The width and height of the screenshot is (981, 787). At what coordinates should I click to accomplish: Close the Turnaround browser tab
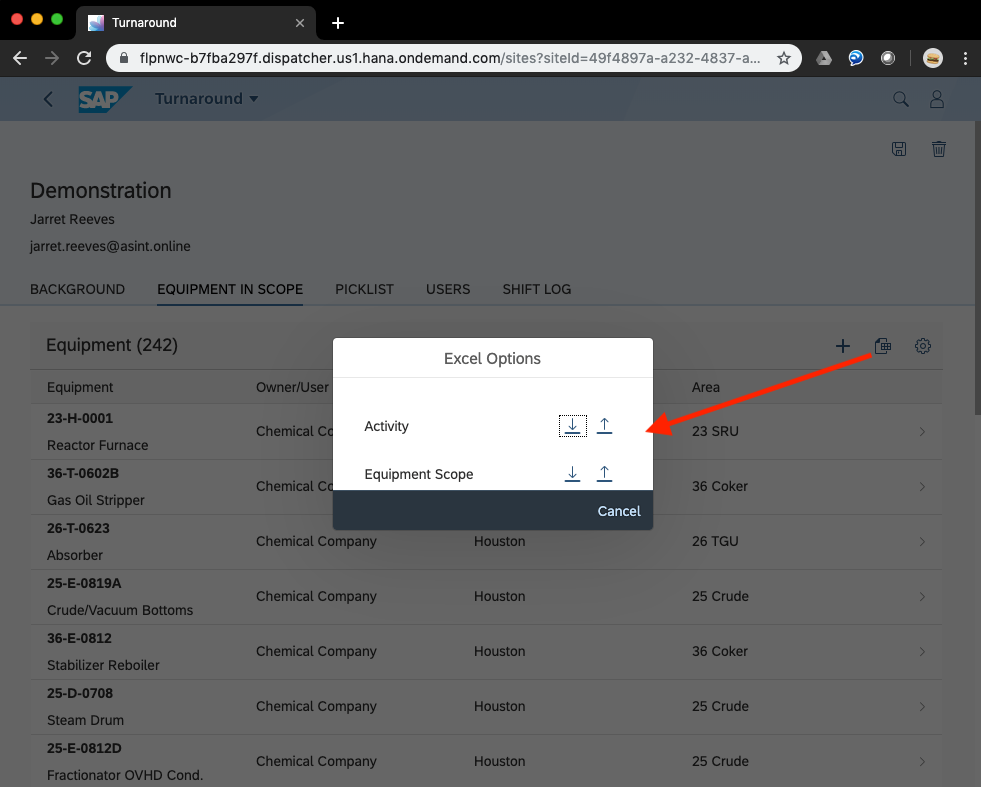pos(300,23)
